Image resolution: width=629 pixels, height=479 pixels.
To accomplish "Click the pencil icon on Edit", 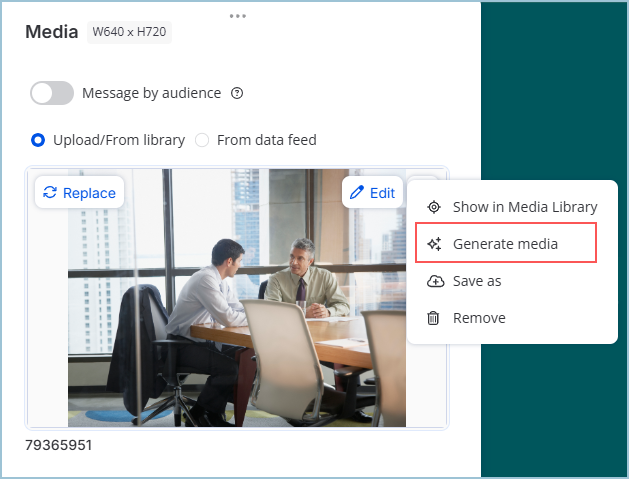I will pyautogui.click(x=356, y=193).
